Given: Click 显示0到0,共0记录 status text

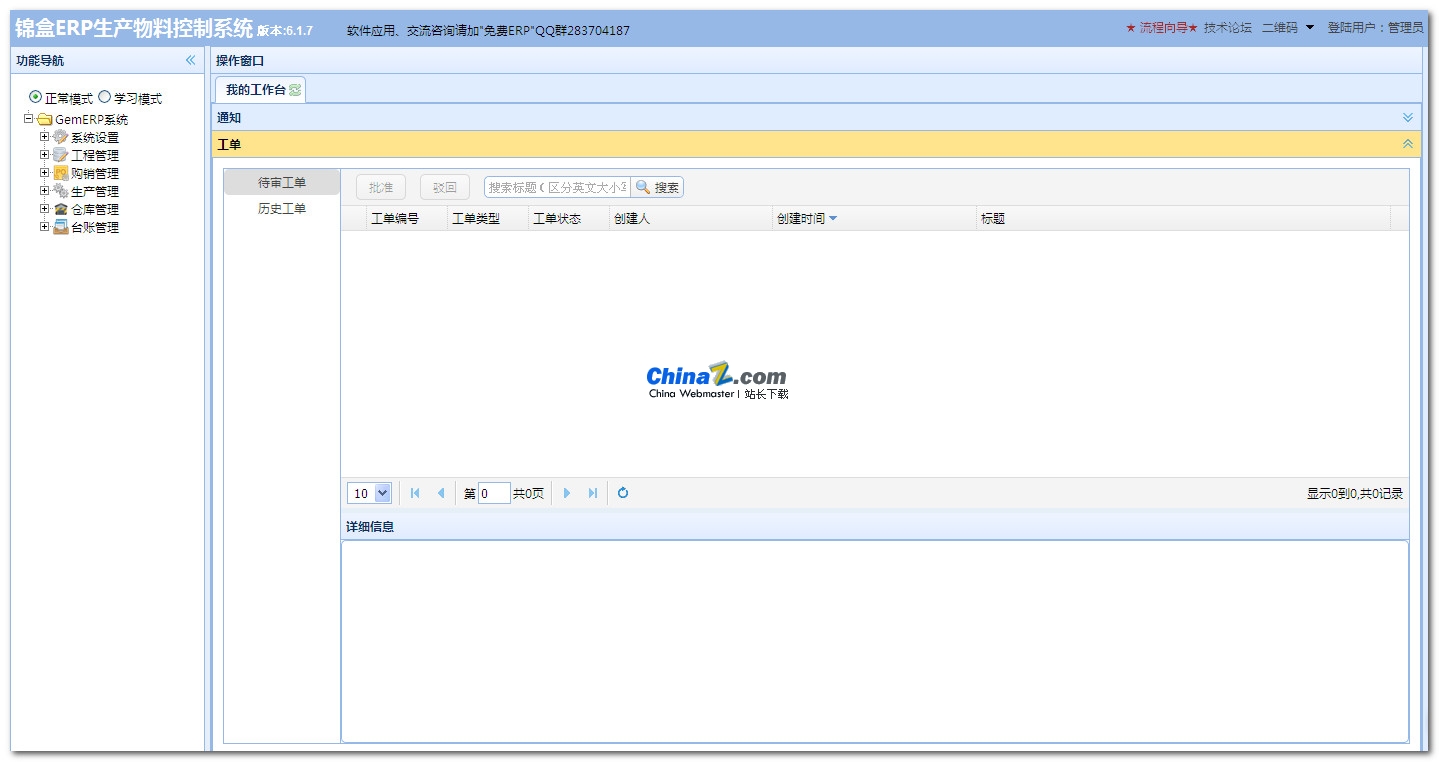Looking at the screenshot, I should 1355,494.
